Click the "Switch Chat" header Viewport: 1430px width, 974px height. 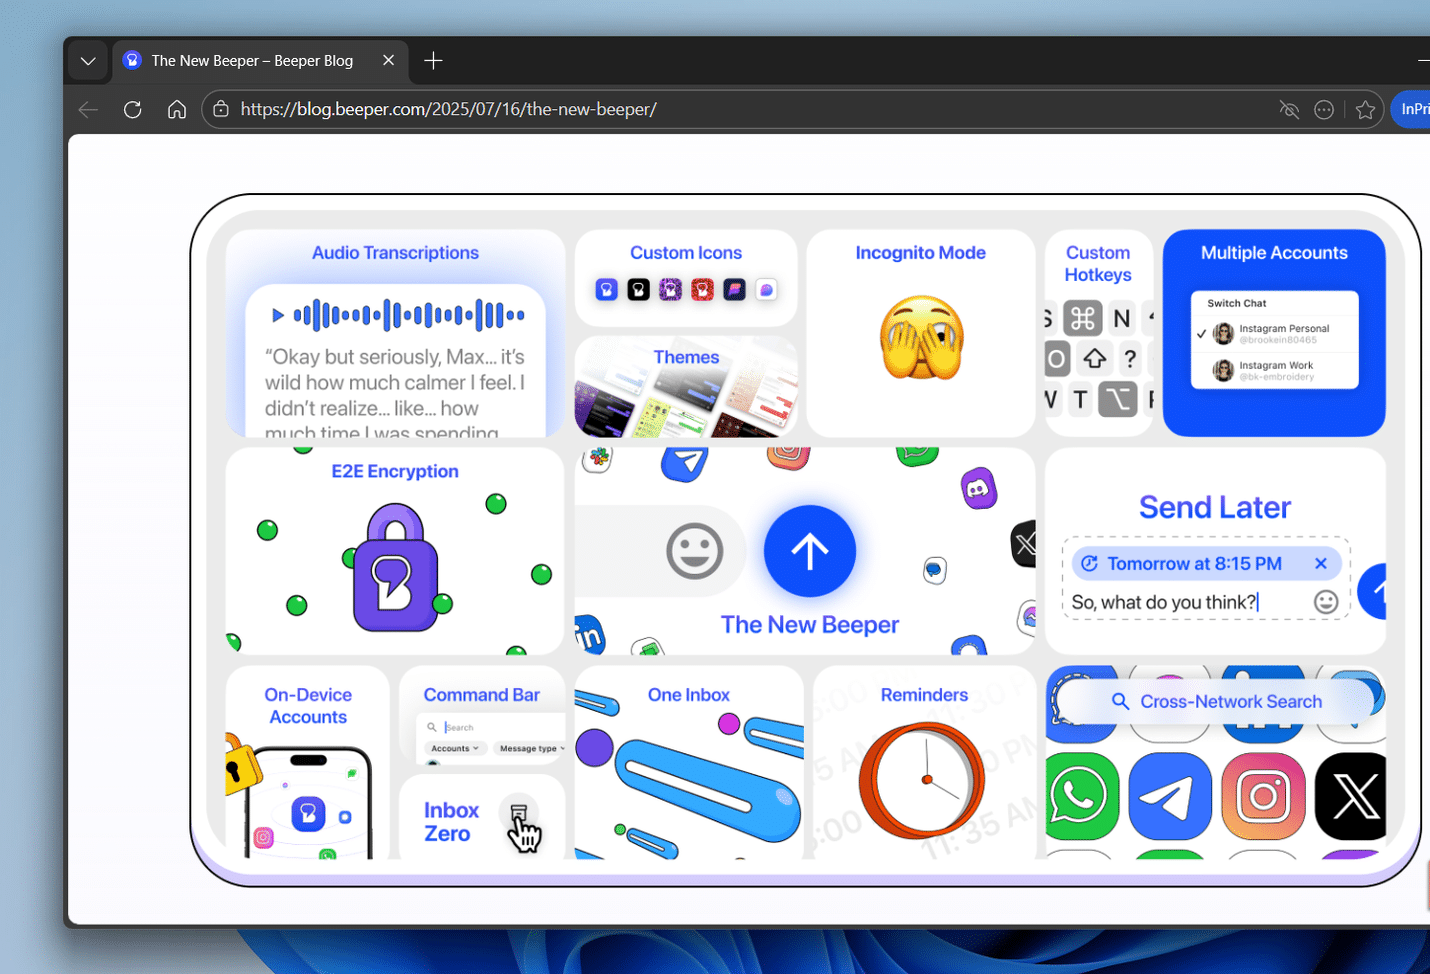pos(1236,303)
